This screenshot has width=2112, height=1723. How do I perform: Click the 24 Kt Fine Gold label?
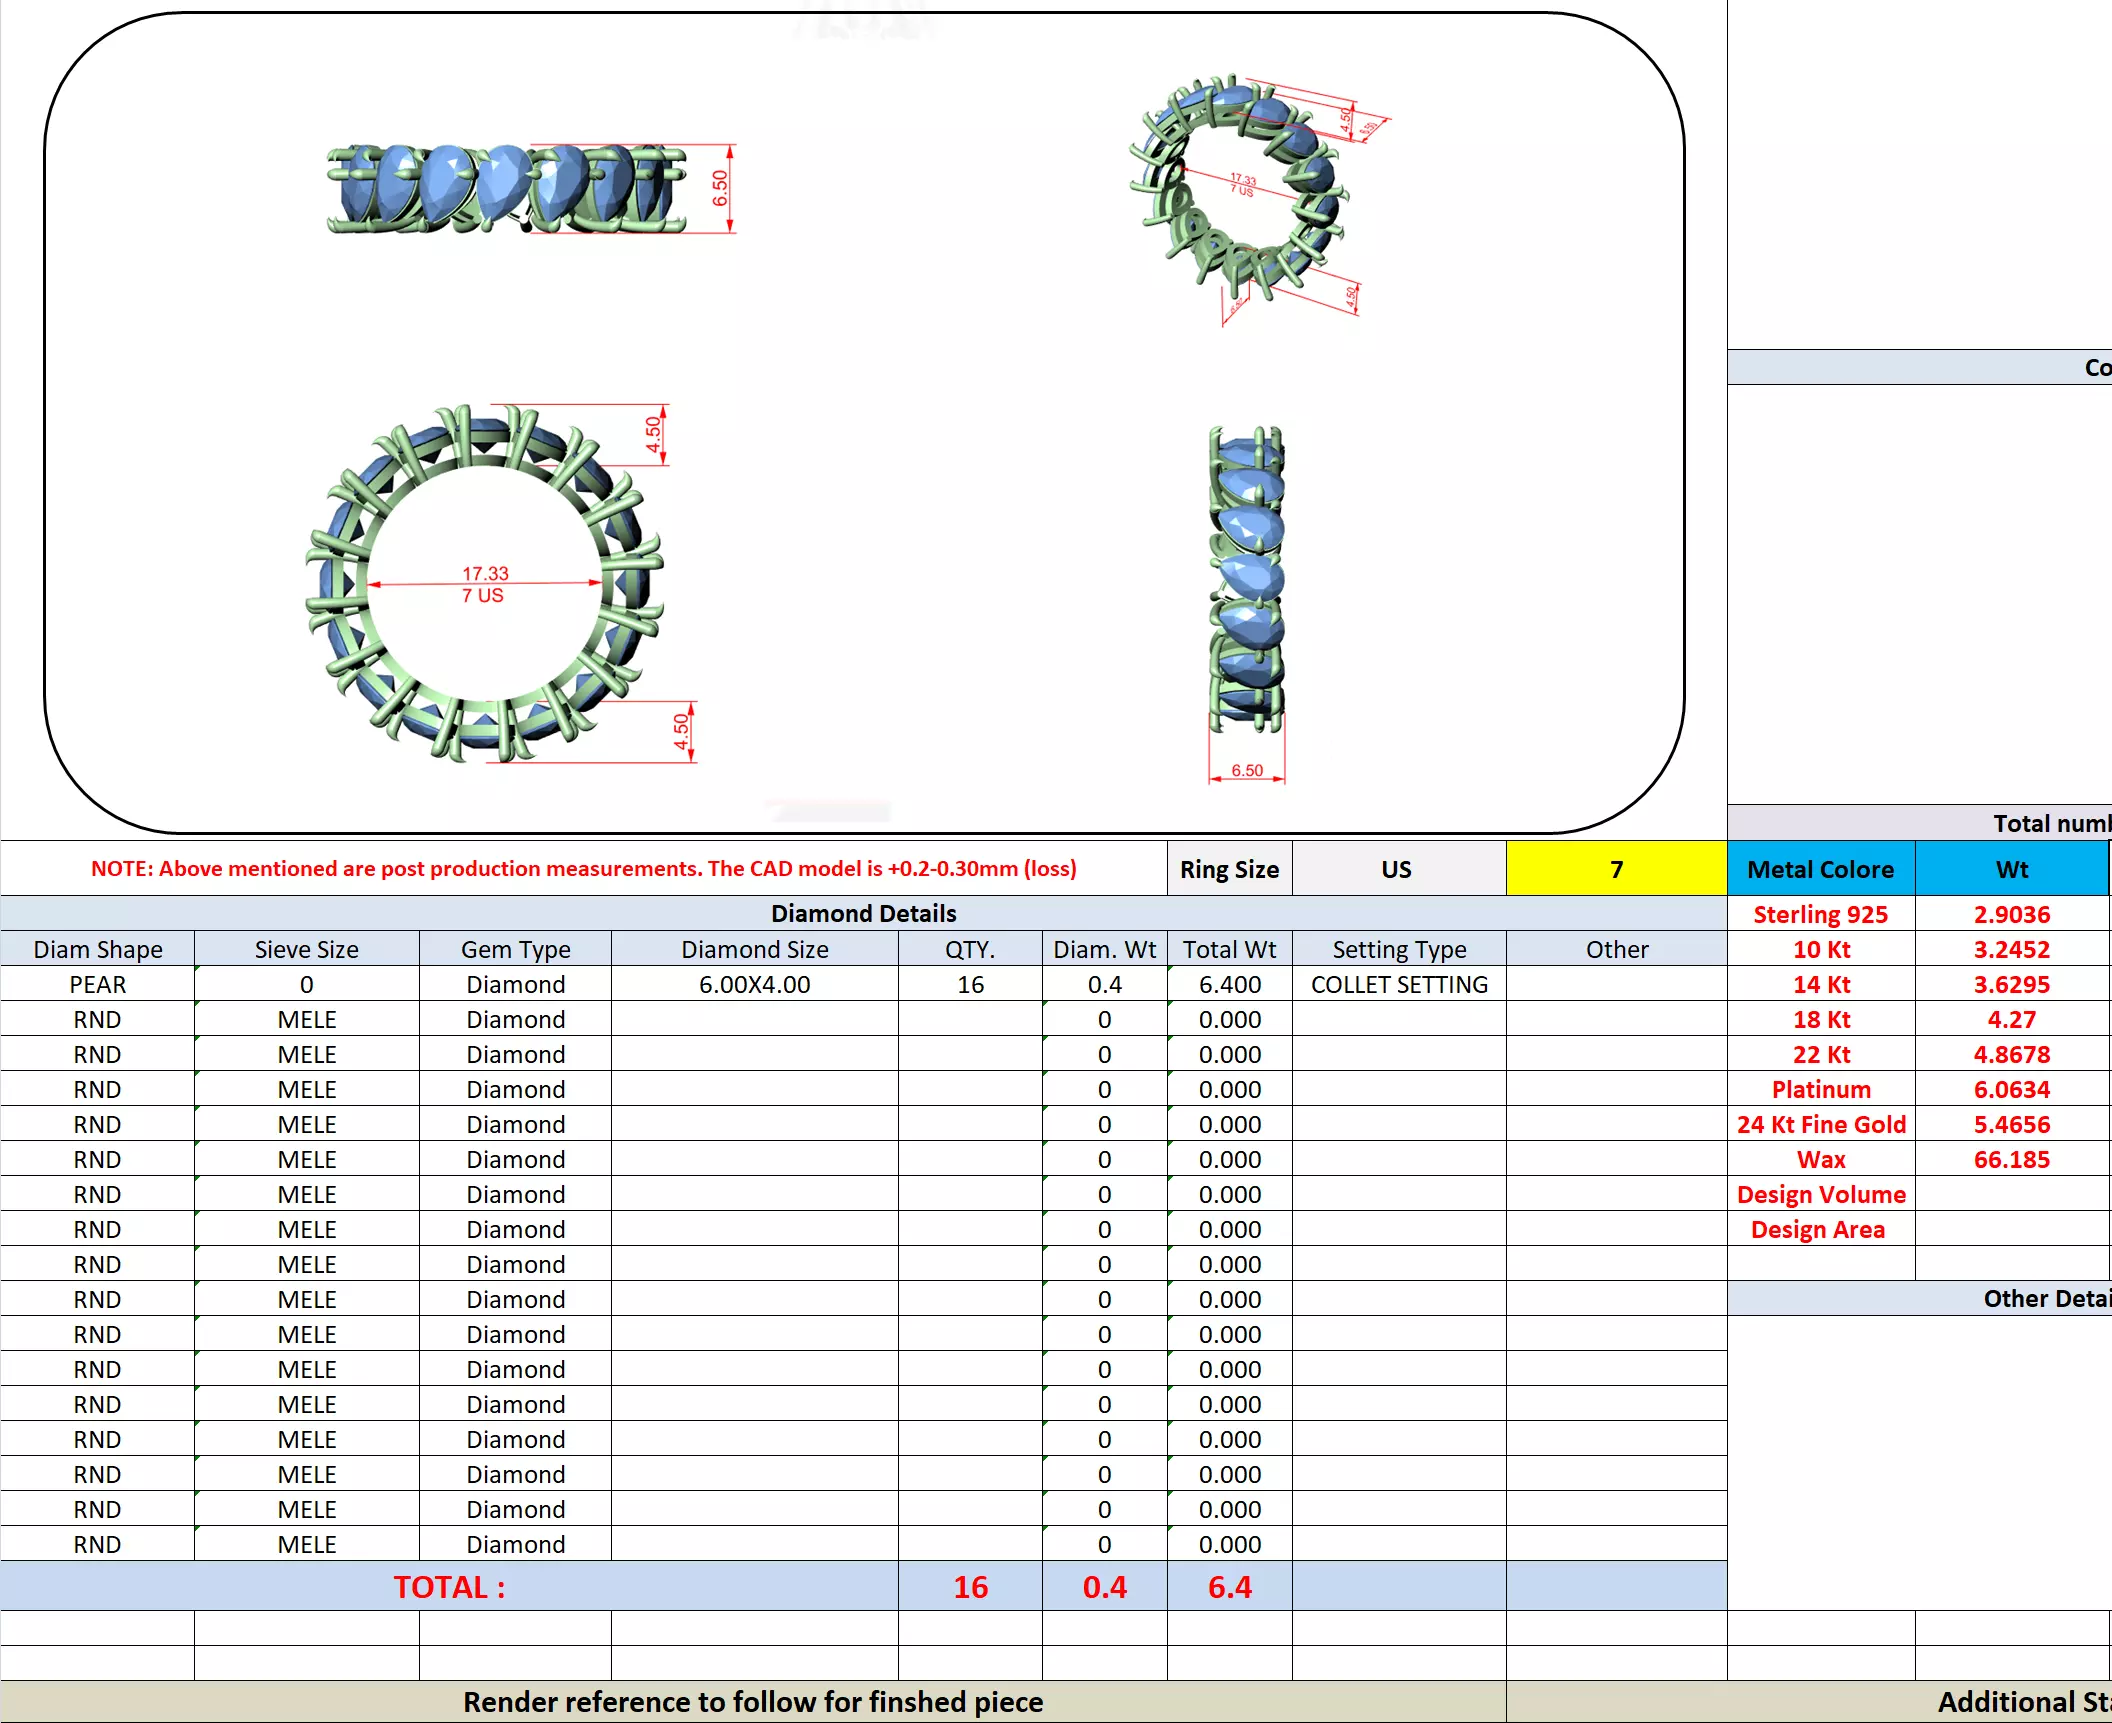click(x=1820, y=1124)
